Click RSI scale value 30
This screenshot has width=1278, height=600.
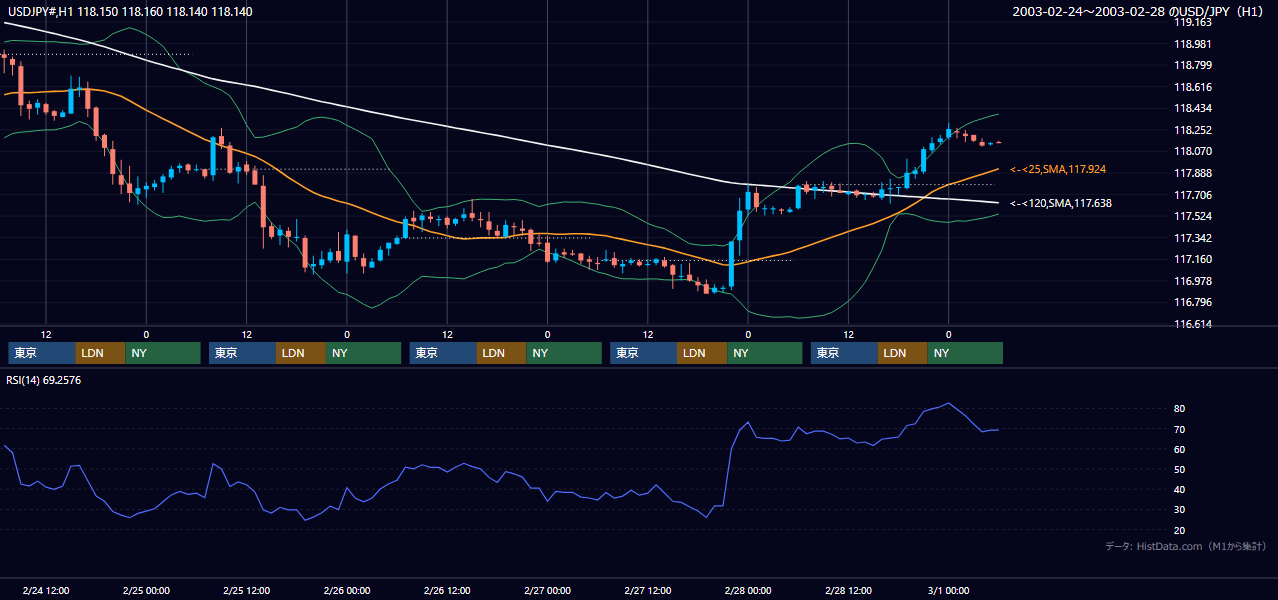[x=1180, y=510]
